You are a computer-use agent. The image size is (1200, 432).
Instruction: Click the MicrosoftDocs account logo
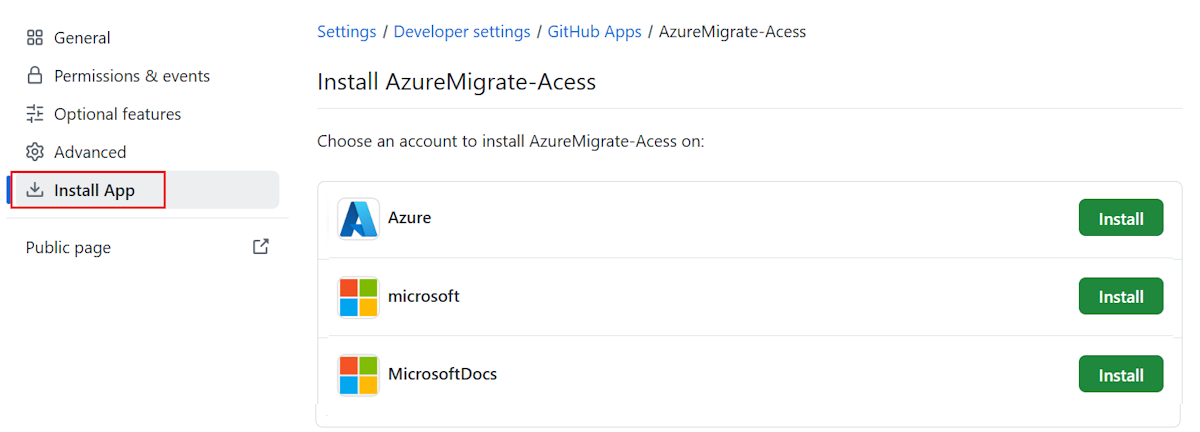[358, 375]
